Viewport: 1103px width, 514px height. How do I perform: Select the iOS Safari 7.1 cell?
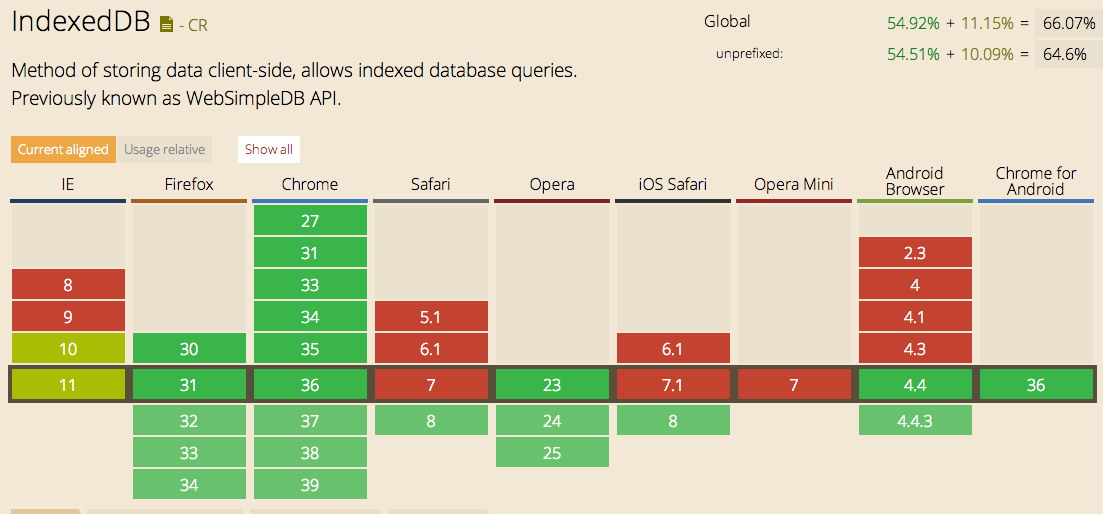(673, 385)
